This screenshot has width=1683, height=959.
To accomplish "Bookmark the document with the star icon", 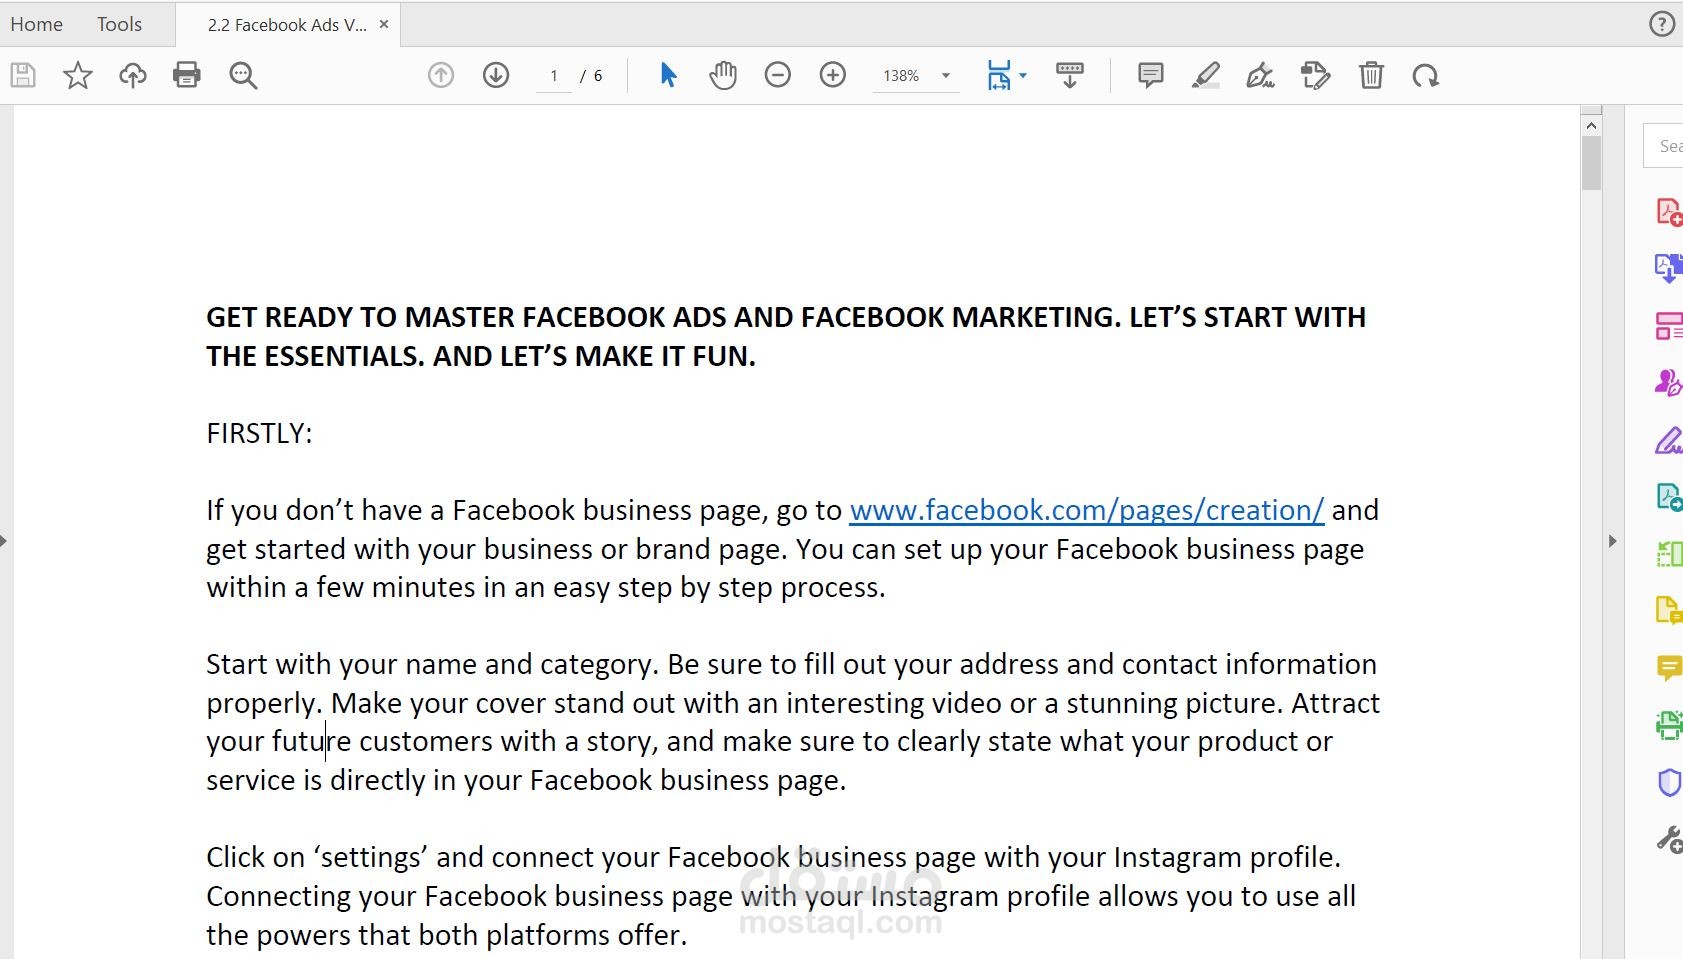I will (x=78, y=75).
